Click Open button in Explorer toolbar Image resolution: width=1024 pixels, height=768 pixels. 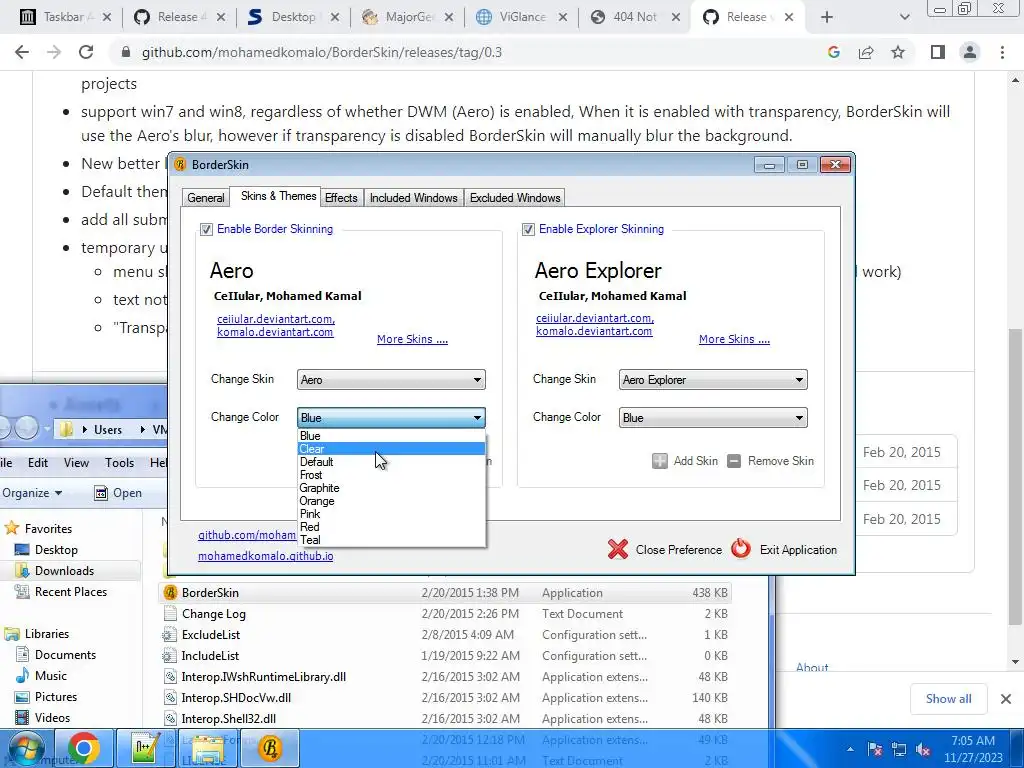[x=118, y=493]
